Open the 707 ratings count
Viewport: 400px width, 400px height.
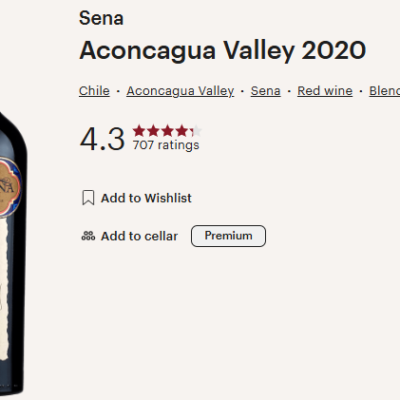pos(166,145)
